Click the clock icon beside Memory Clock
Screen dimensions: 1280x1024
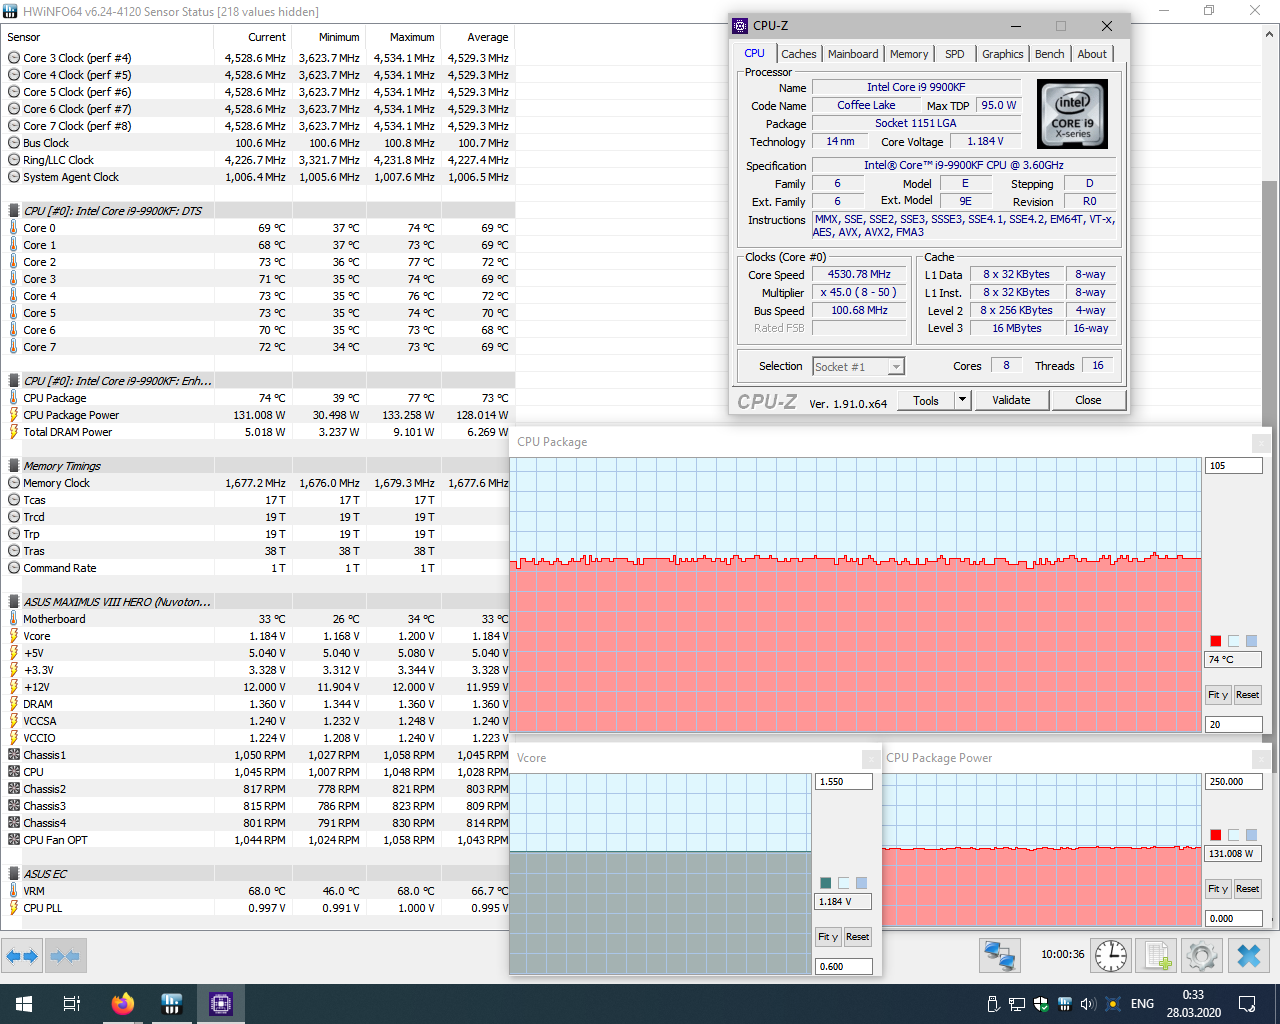tap(14, 483)
